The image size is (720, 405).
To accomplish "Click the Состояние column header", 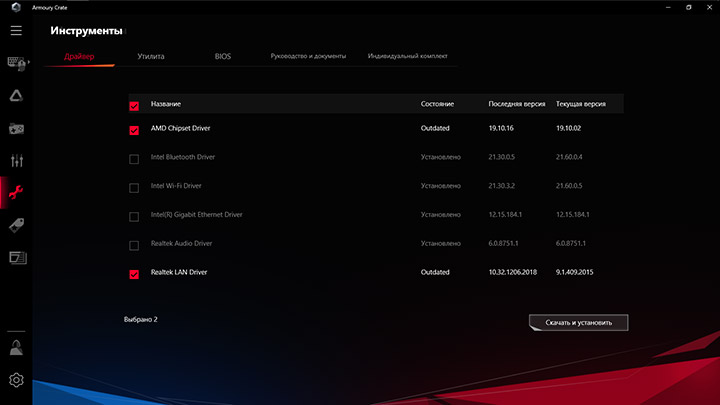I will [437, 104].
